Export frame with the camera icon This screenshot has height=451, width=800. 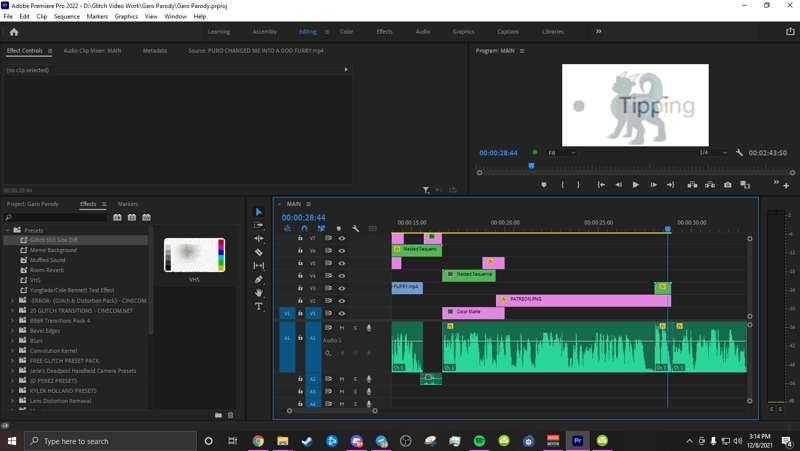[x=728, y=185]
